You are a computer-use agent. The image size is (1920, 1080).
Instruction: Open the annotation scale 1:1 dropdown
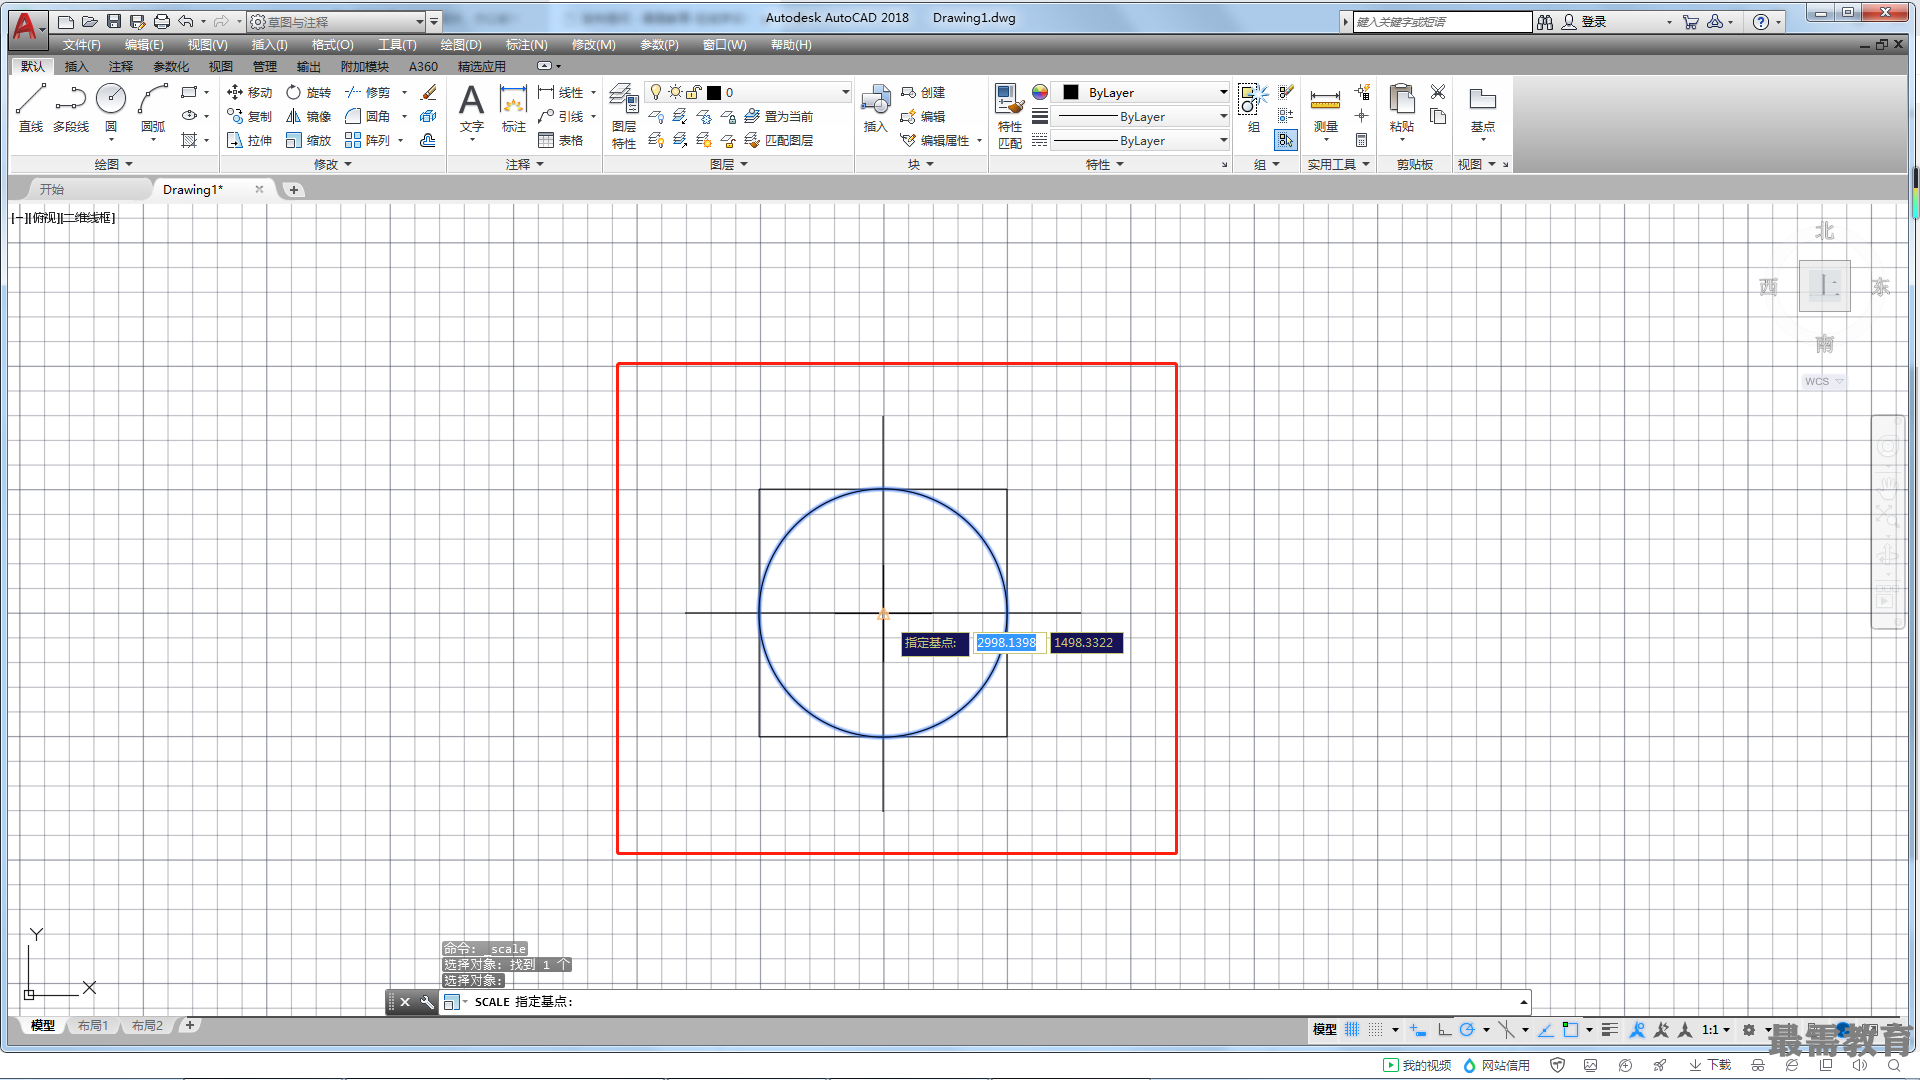click(x=1715, y=1029)
